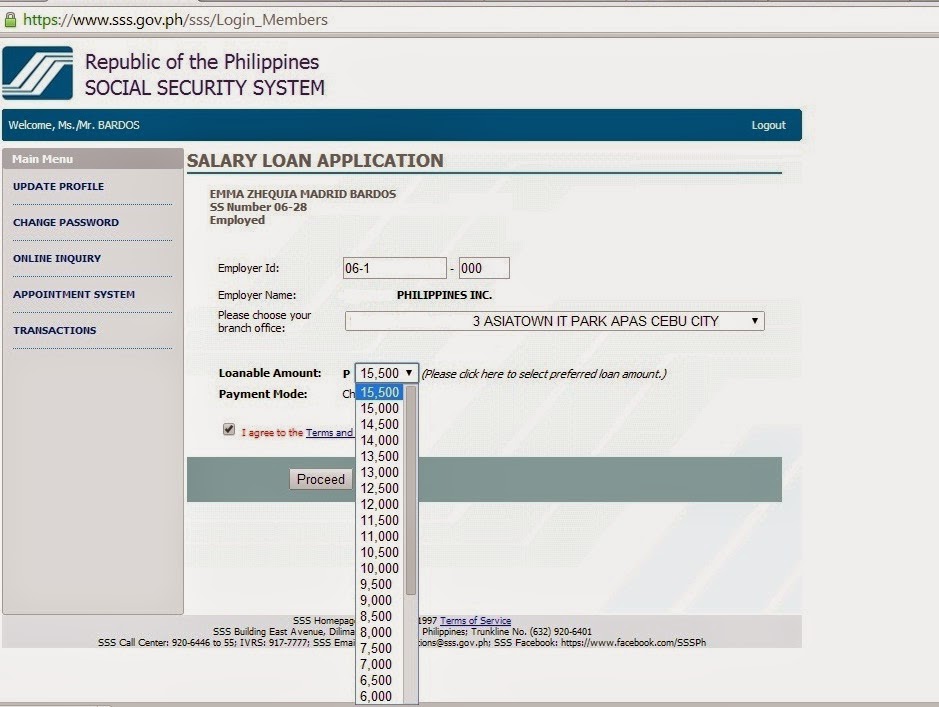
Task: Open UPDATE PROFILE menu item
Action: tap(59, 187)
